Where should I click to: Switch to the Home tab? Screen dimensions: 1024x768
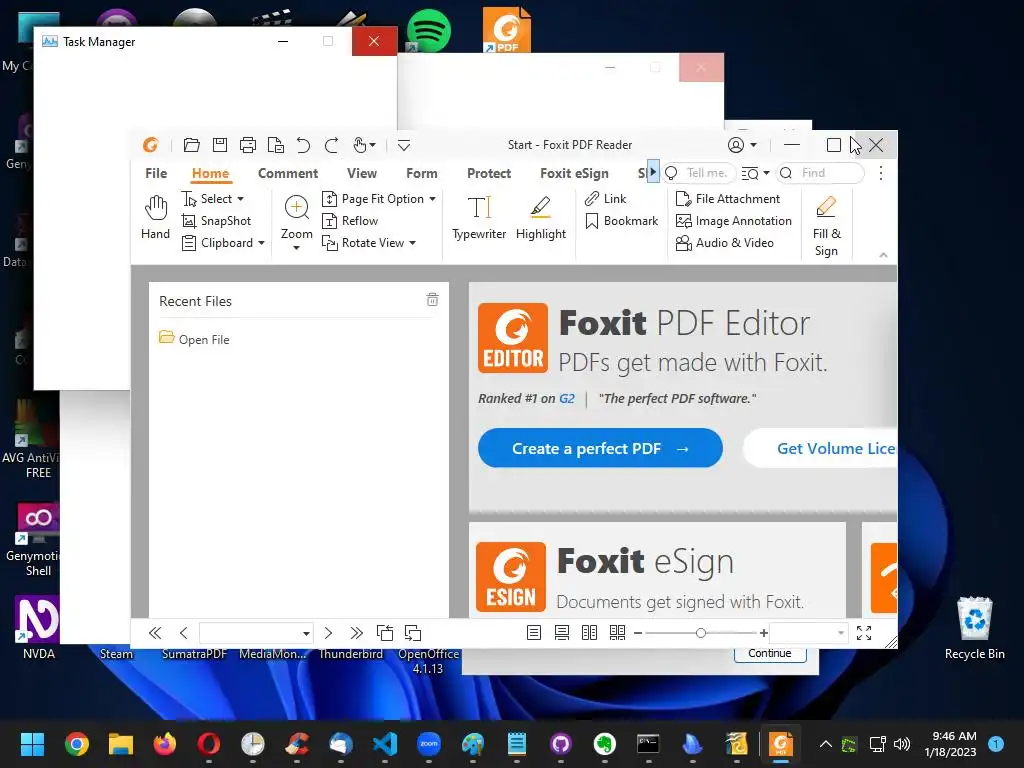210,173
